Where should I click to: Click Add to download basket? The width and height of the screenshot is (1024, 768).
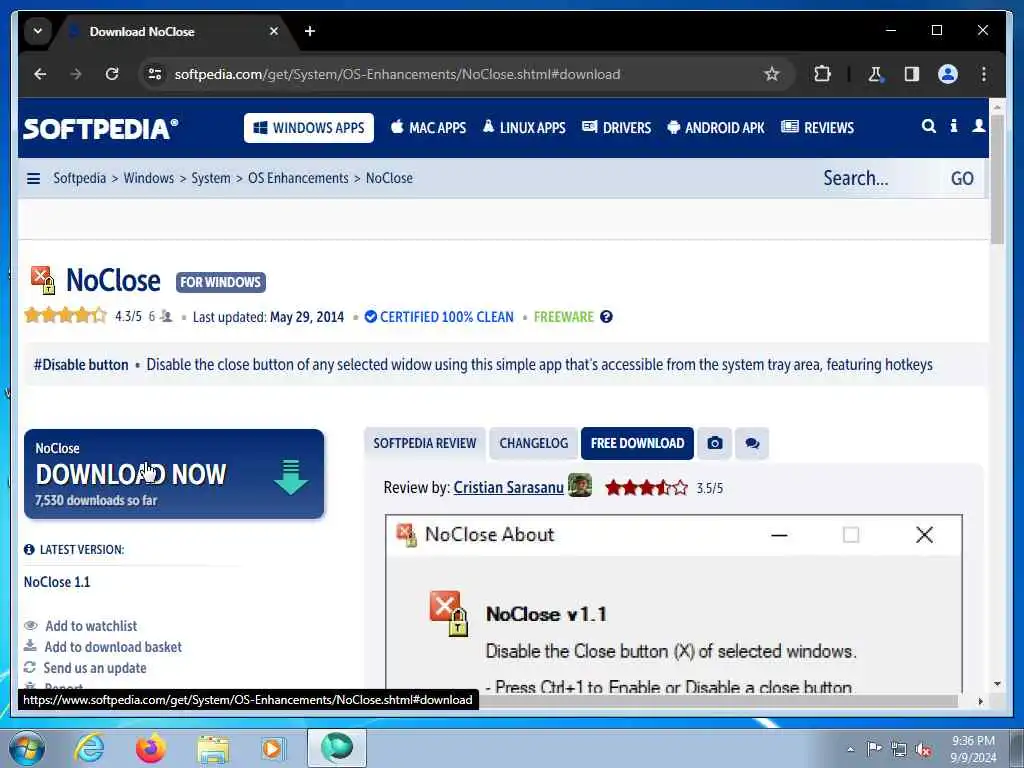tap(113, 647)
